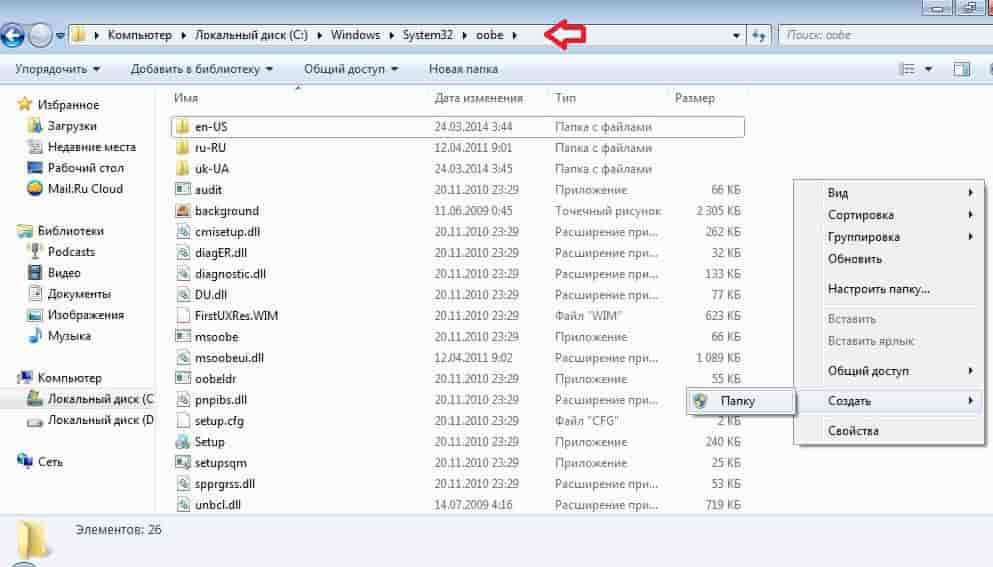Click the preview pane toggle icon

click(x=961, y=69)
